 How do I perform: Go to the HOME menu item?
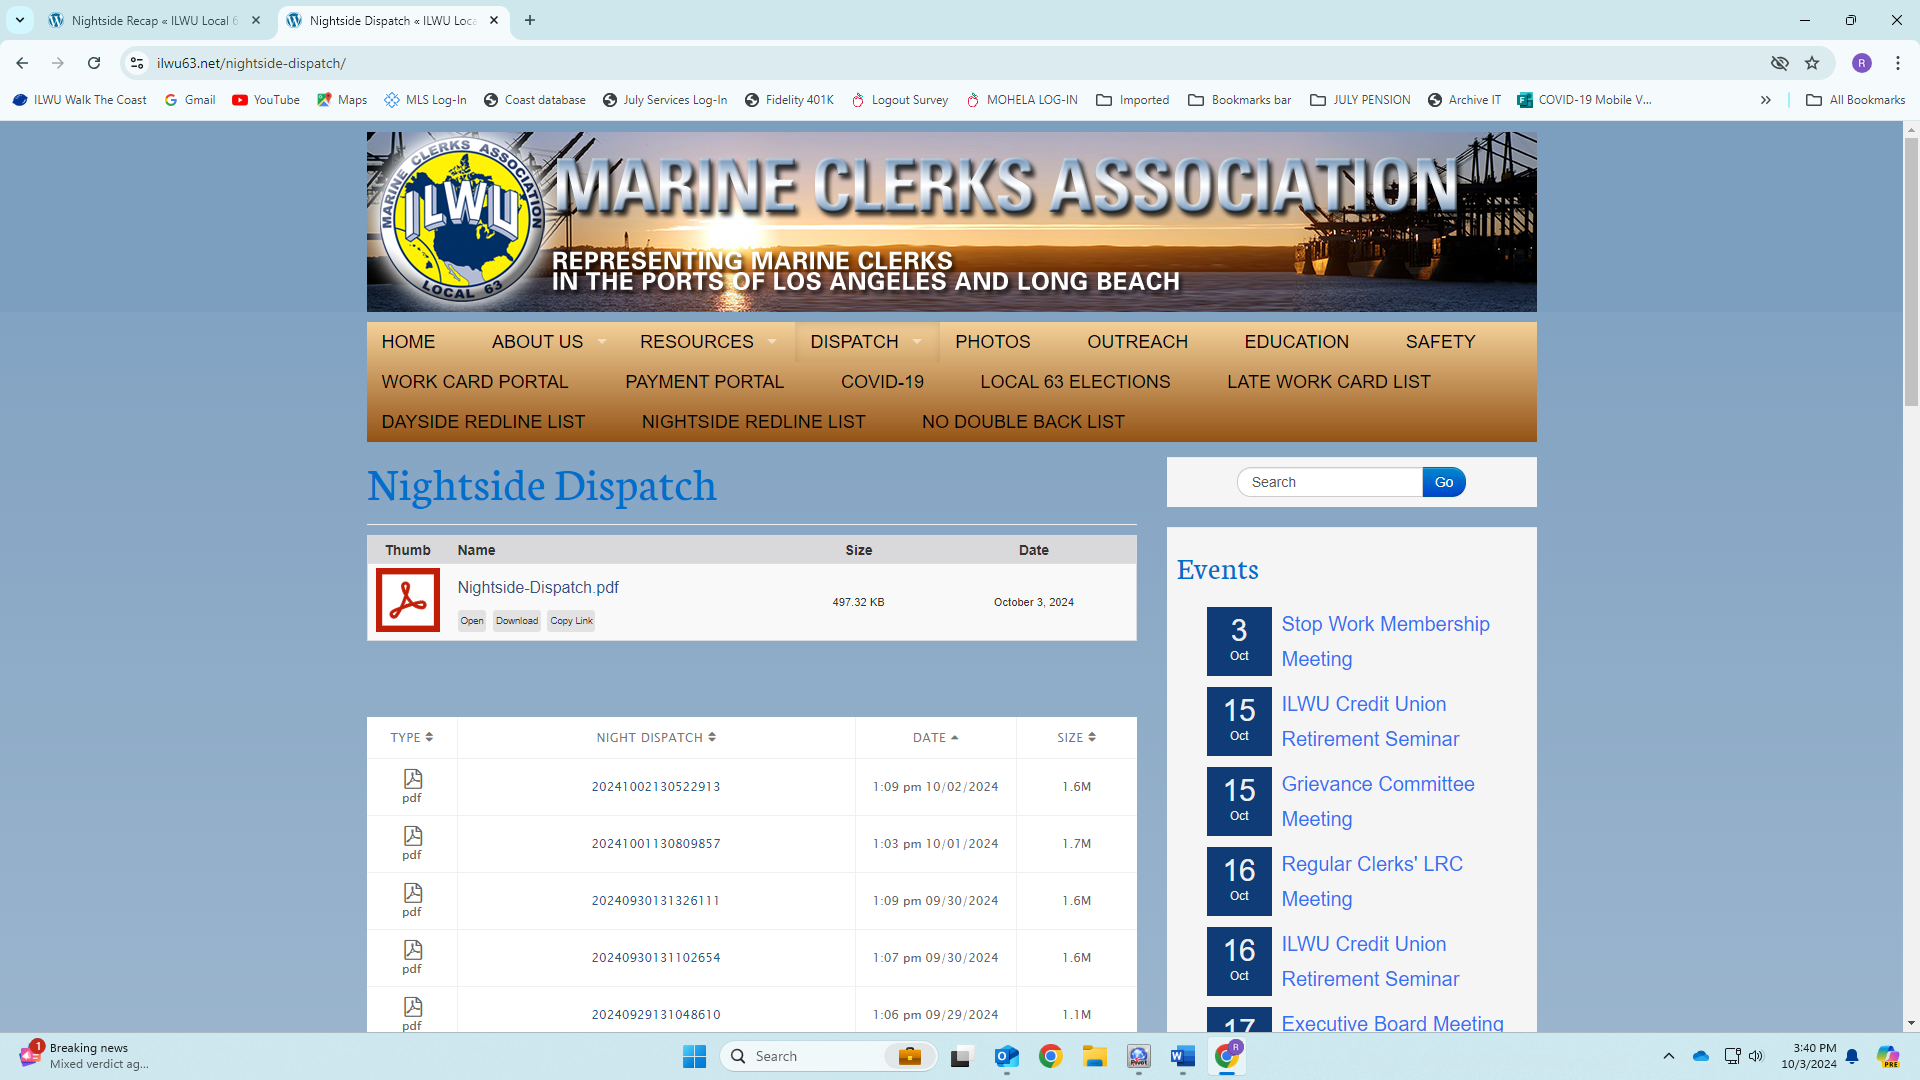pos(408,342)
